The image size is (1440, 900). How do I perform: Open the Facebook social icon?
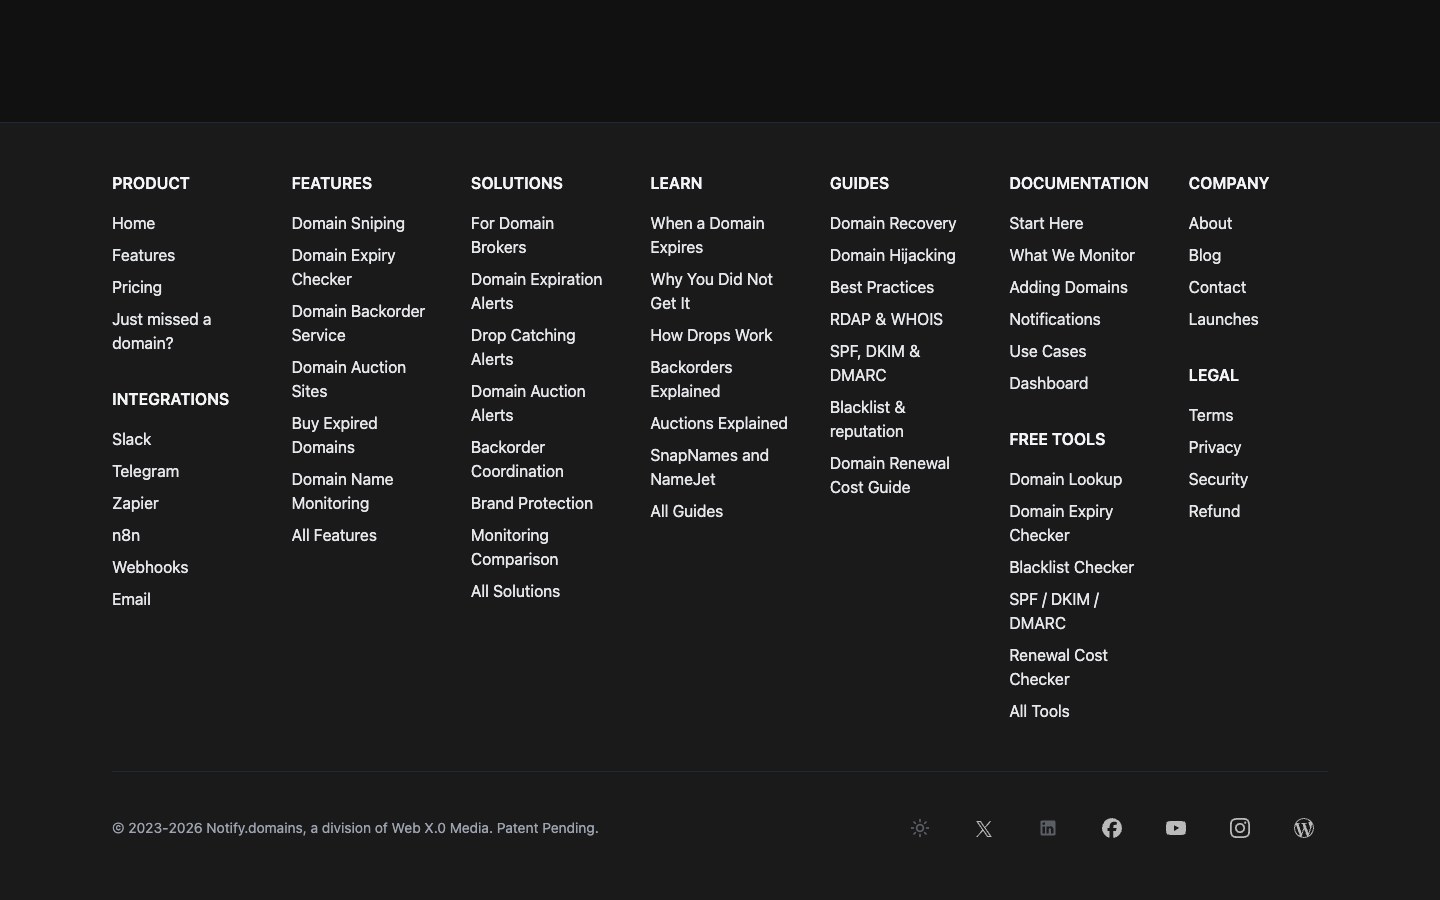click(x=1112, y=828)
